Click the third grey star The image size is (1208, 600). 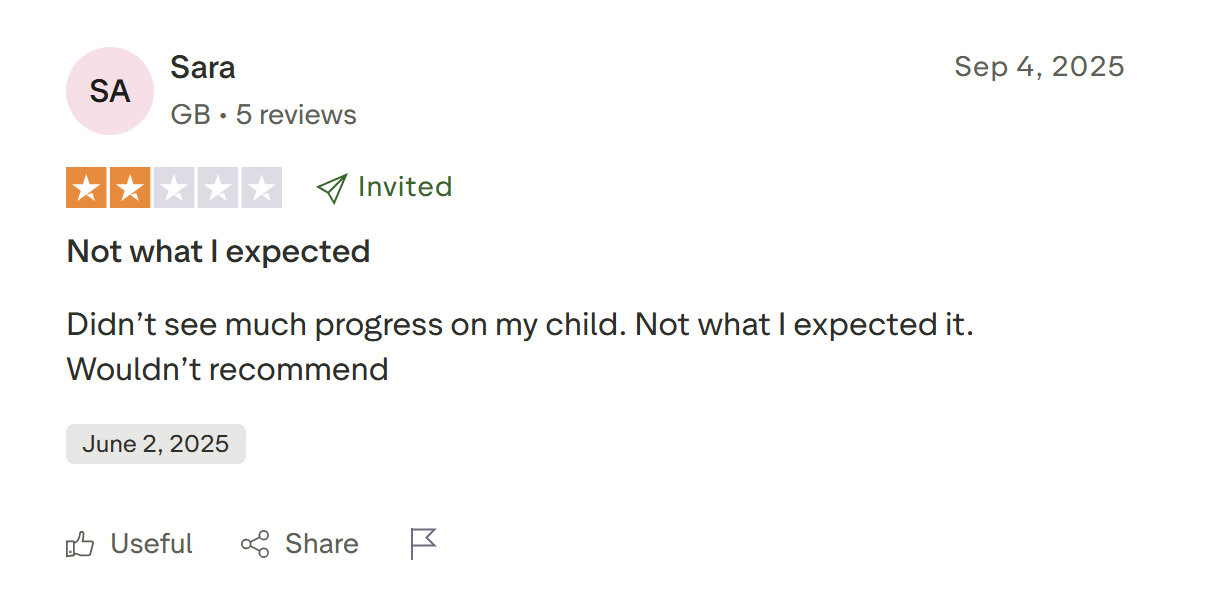pos(174,188)
